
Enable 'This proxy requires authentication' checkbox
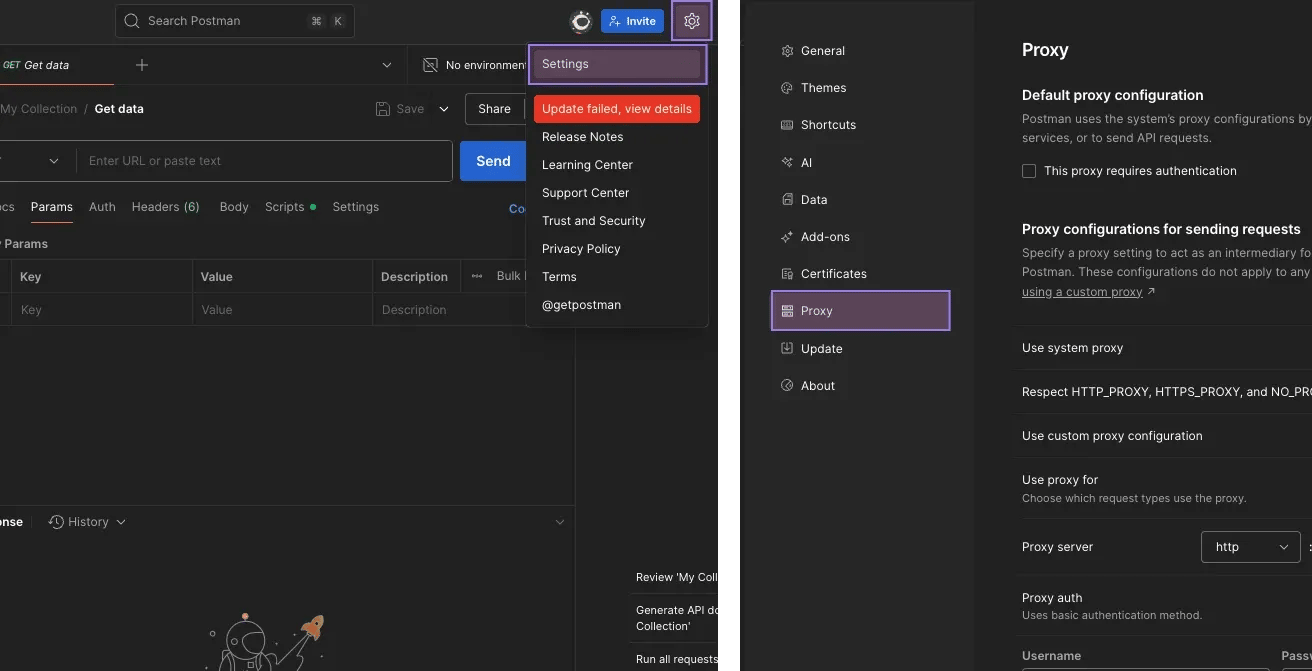pyautogui.click(x=1029, y=171)
